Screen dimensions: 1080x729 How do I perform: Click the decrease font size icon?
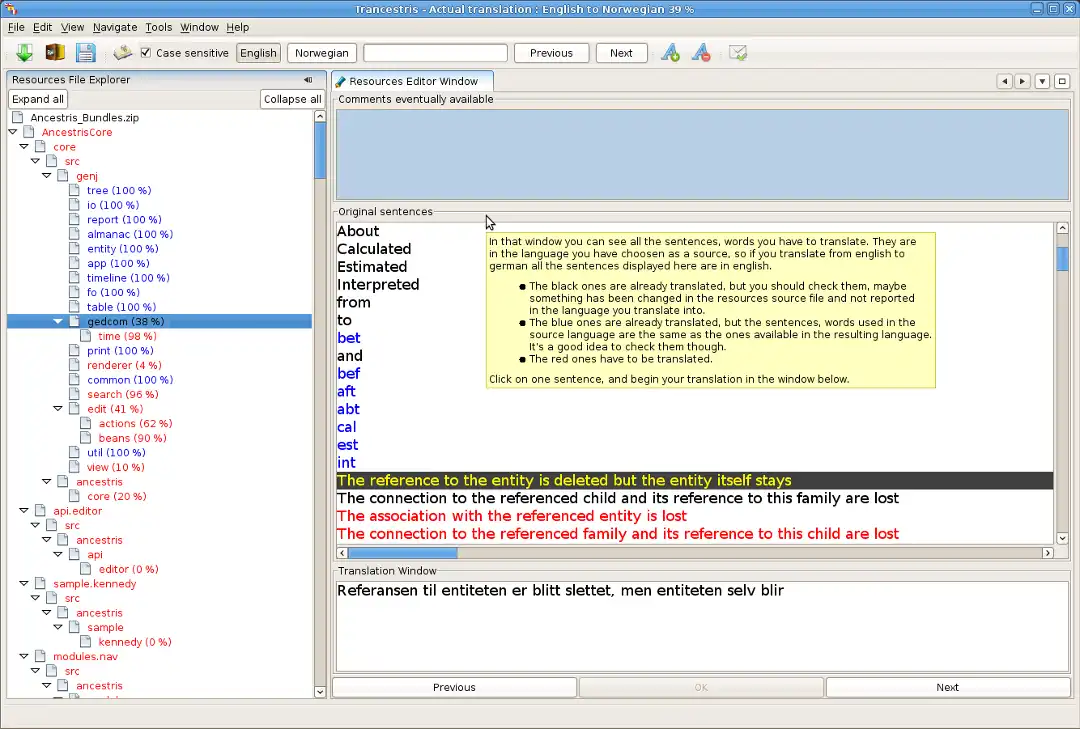(701, 53)
